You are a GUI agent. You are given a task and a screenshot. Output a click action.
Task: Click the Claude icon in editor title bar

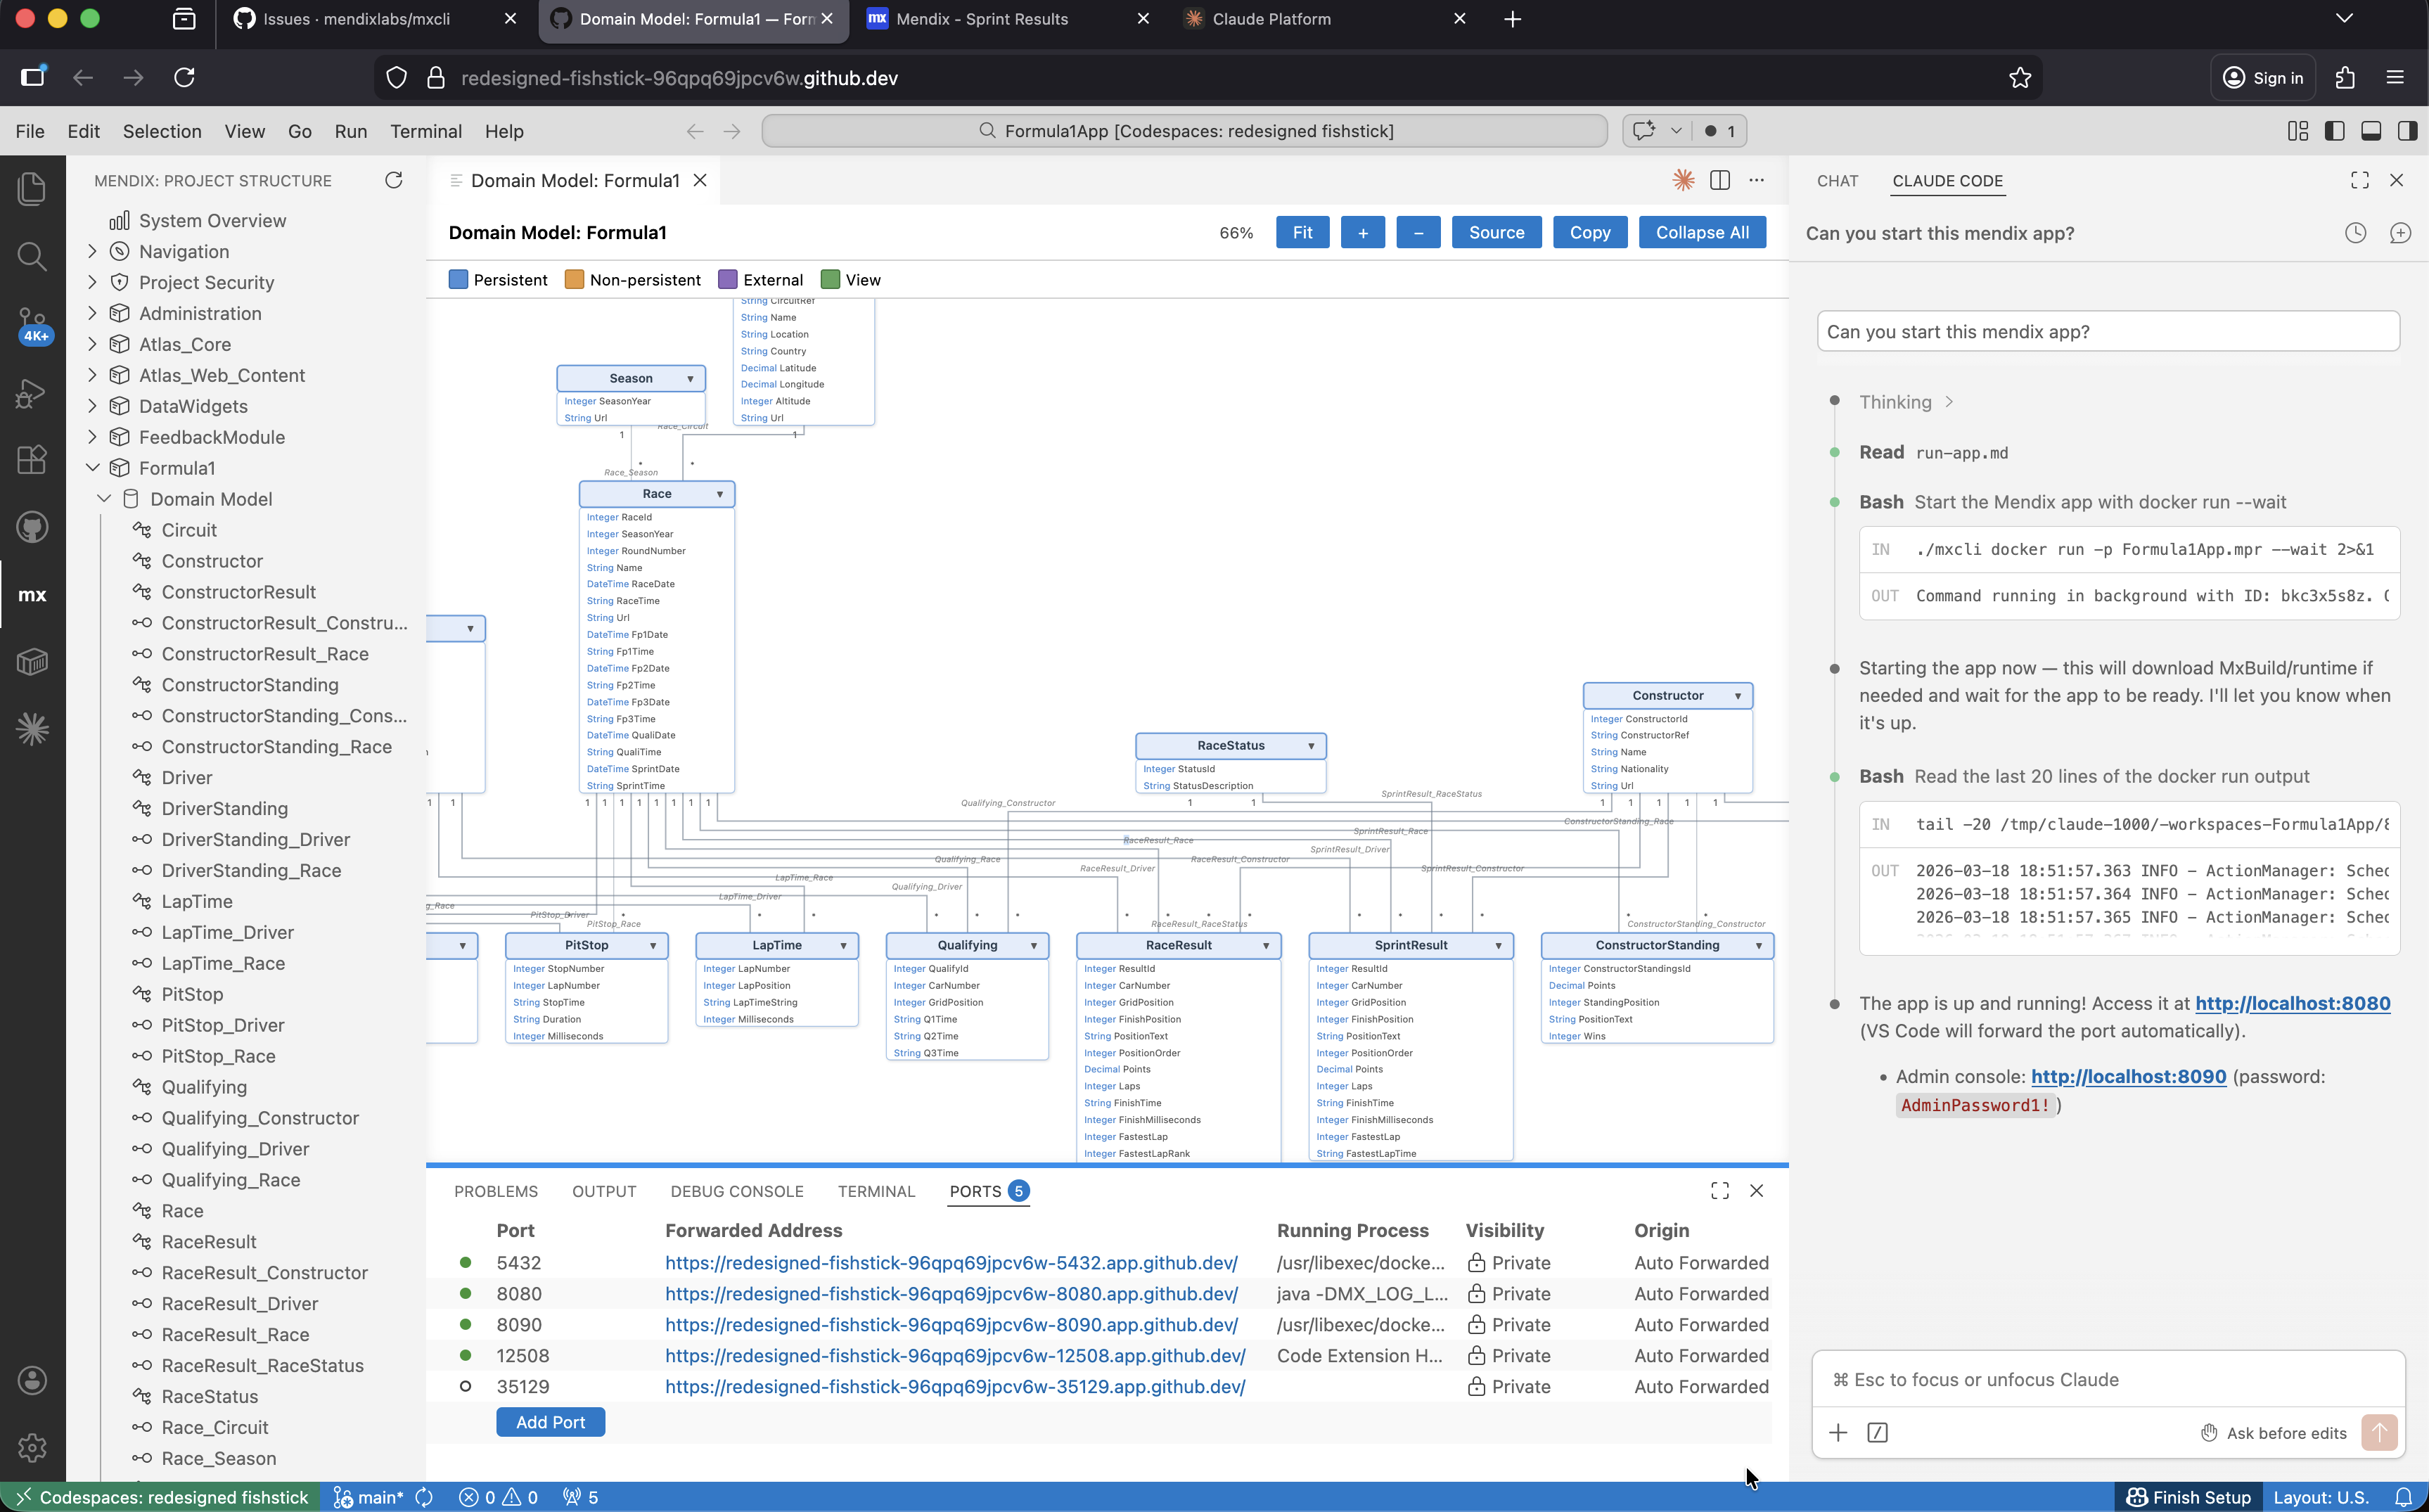[1683, 180]
